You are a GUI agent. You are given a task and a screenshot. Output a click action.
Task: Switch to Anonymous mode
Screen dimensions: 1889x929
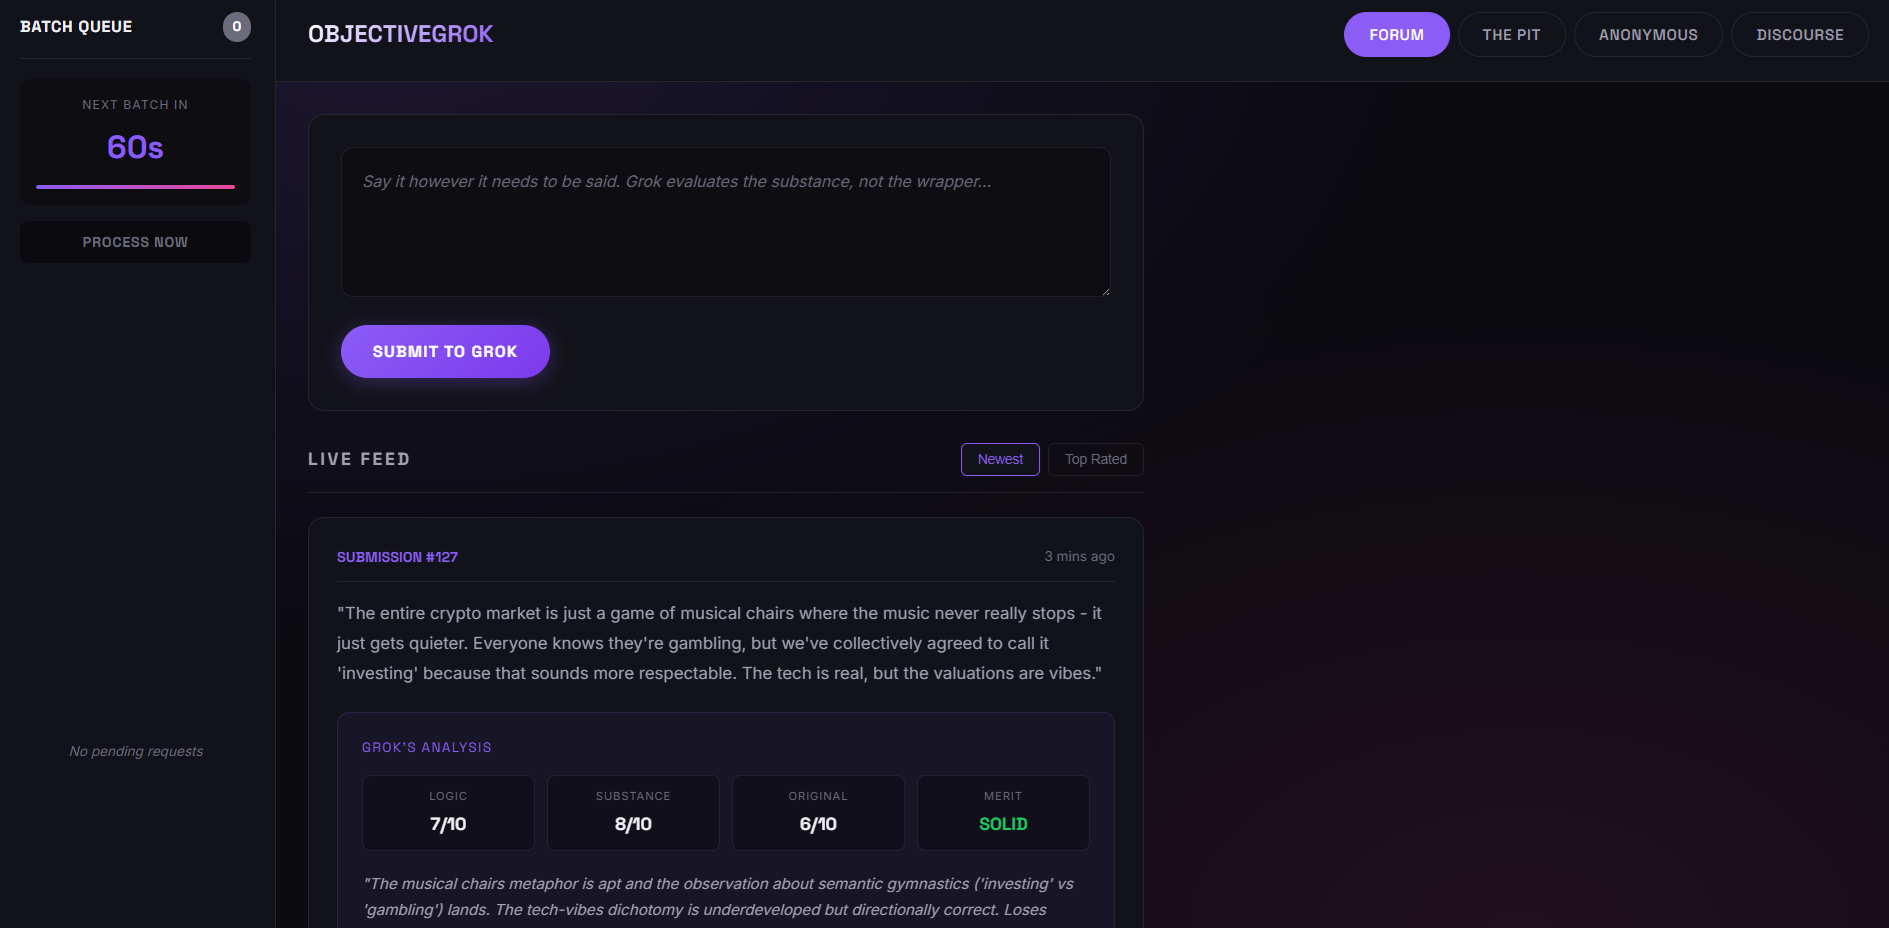[x=1647, y=34]
